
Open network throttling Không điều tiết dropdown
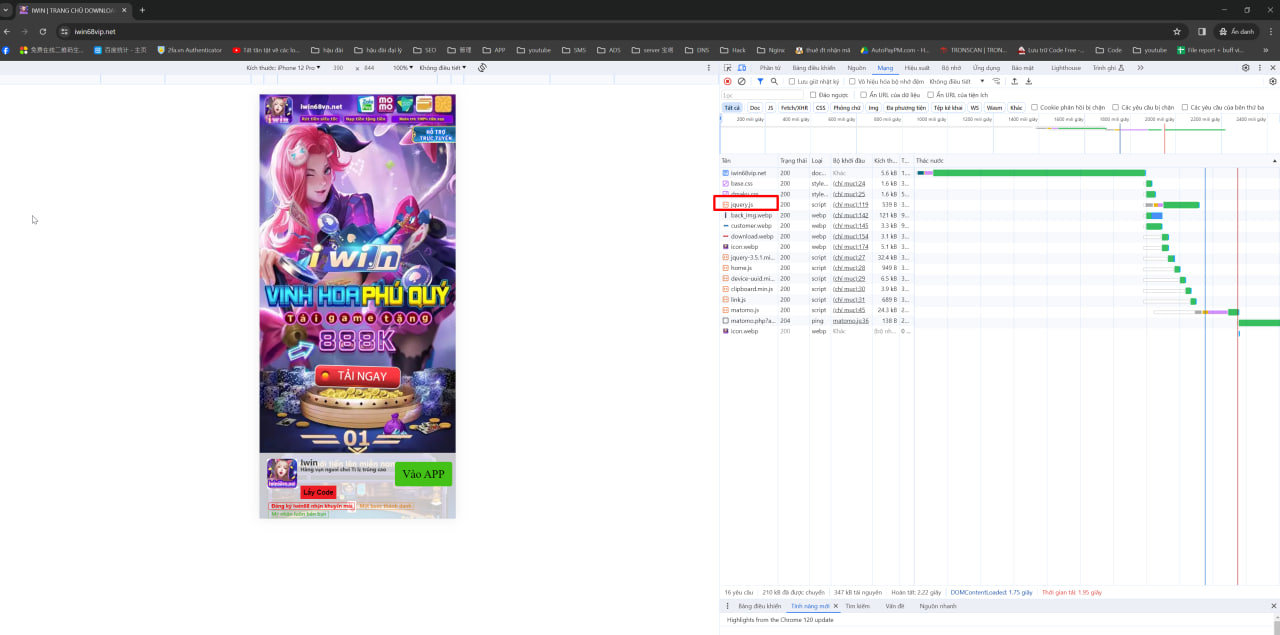tap(957, 81)
